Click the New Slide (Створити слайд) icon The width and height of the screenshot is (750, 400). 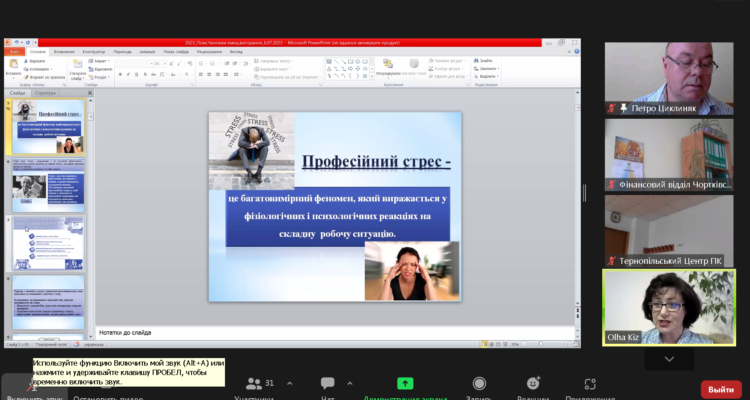click(x=78, y=63)
